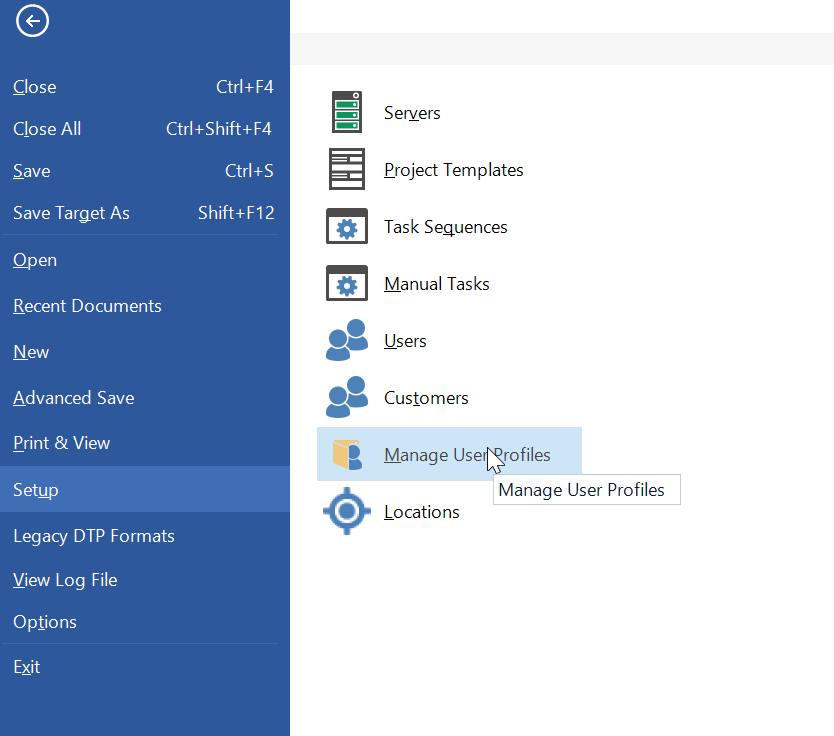Choose Close All menu item

(x=145, y=129)
